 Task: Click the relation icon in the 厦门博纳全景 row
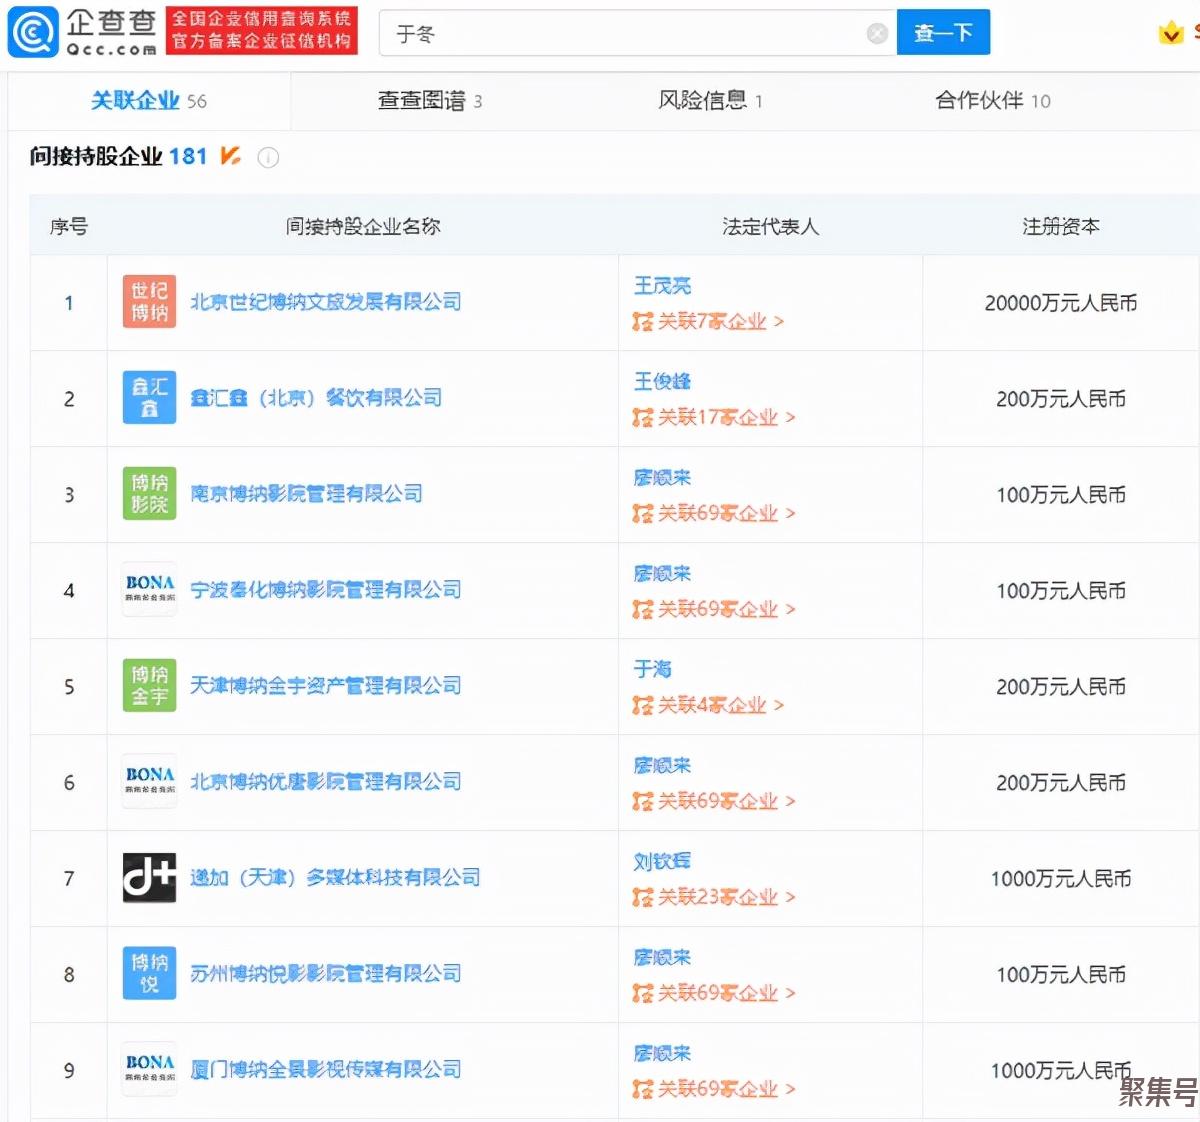642,1090
